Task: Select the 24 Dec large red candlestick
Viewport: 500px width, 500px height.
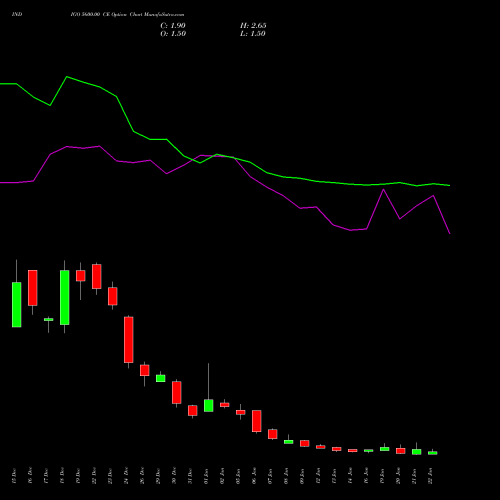Action: [x=129, y=340]
